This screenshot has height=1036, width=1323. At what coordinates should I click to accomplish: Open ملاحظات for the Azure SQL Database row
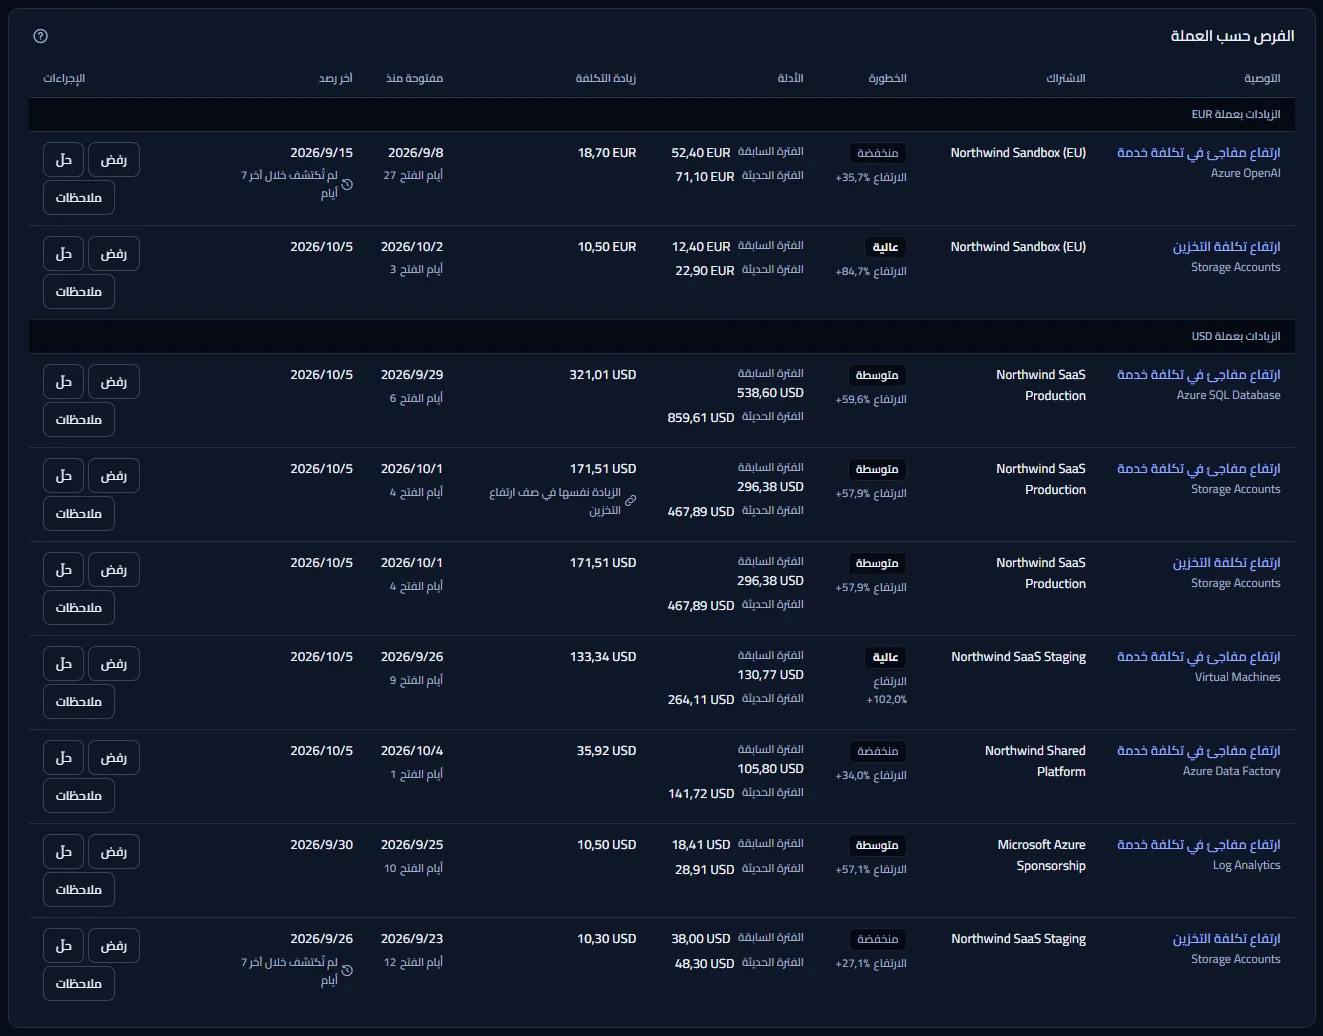(x=79, y=420)
